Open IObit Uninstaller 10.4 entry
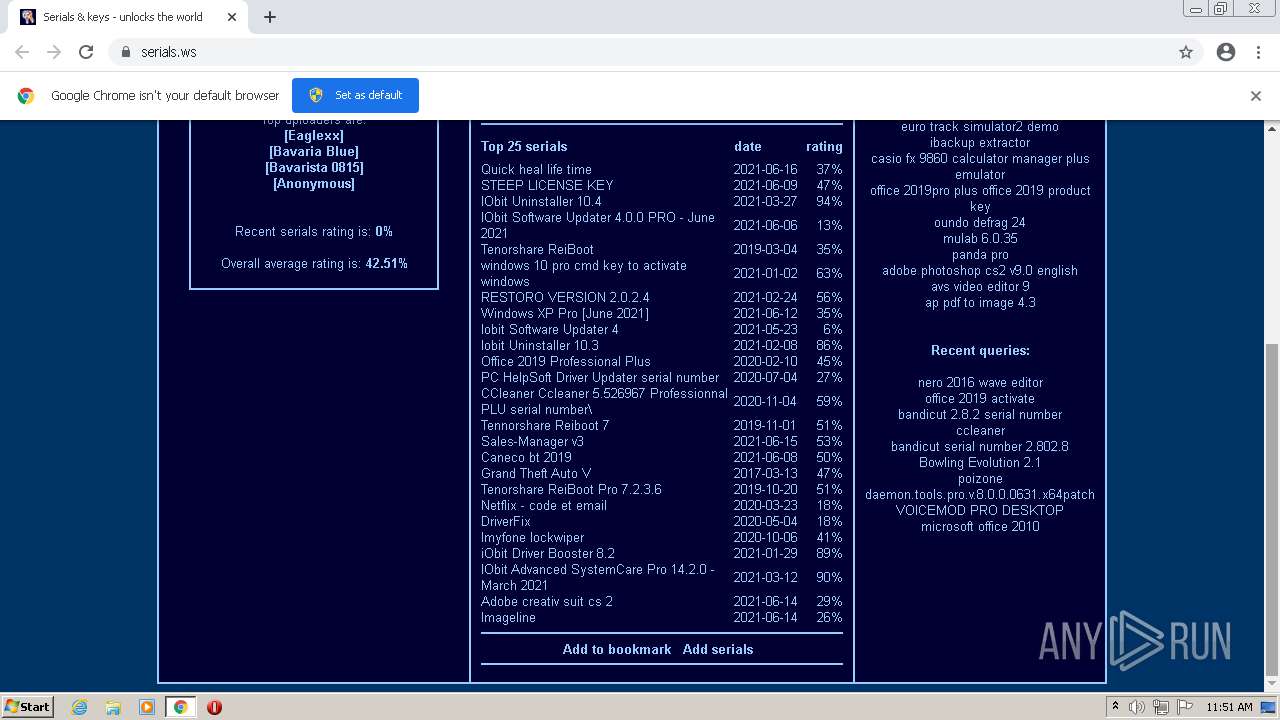 [x=541, y=201]
